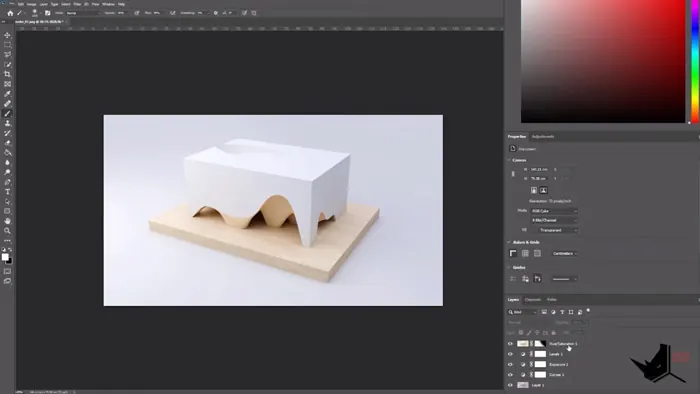The image size is (700, 394).
Task: Select the Paint Bucket tool
Action: [7, 153]
